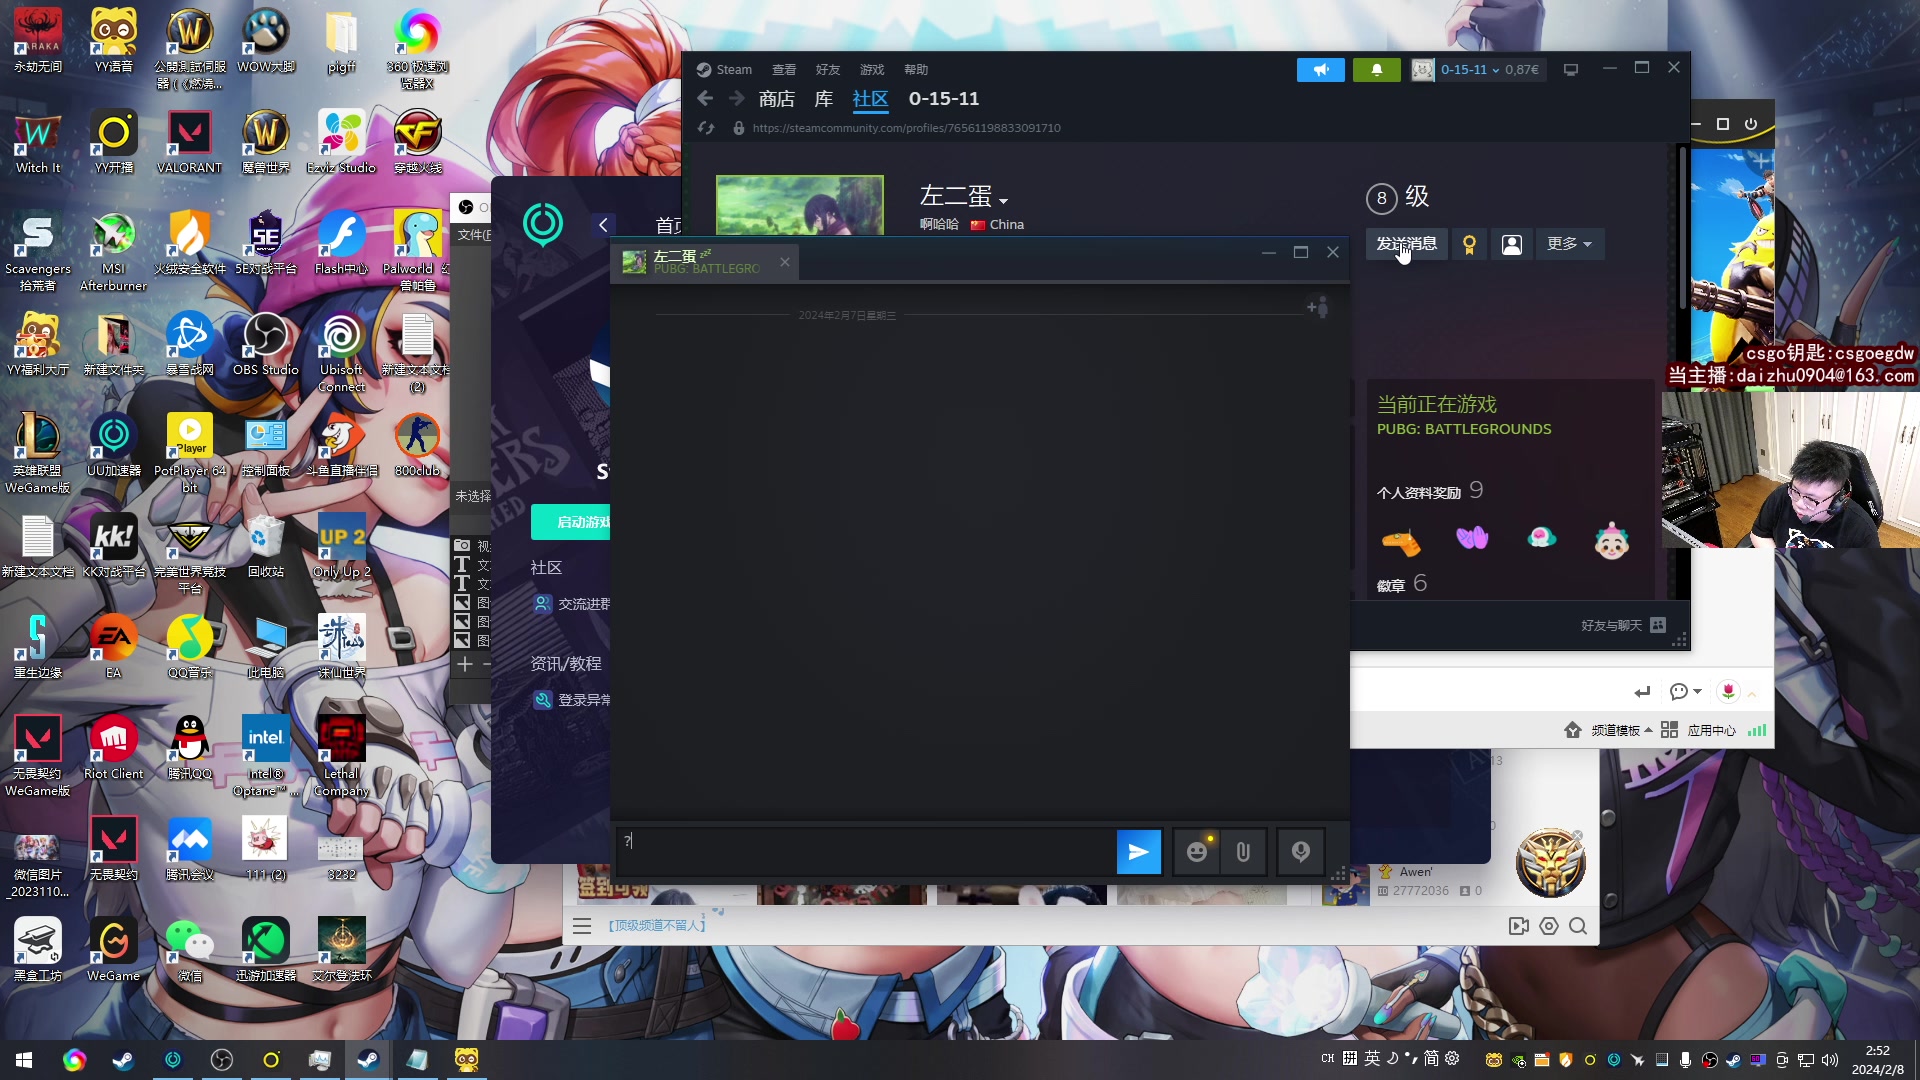
Task: Go forward in Steam navigation
Action: click(736, 98)
